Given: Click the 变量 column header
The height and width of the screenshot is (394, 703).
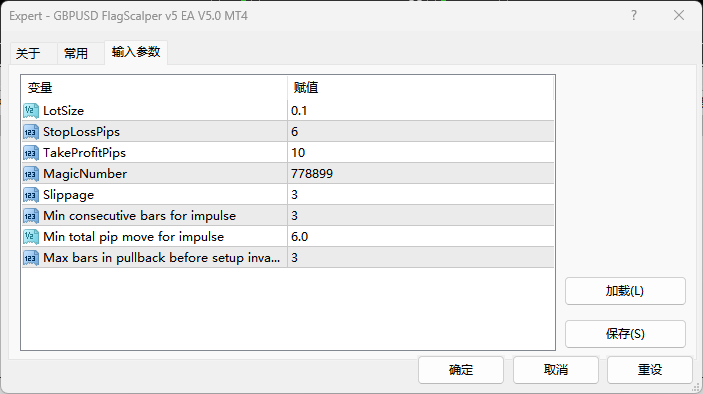Looking at the screenshot, I should 154,88.
